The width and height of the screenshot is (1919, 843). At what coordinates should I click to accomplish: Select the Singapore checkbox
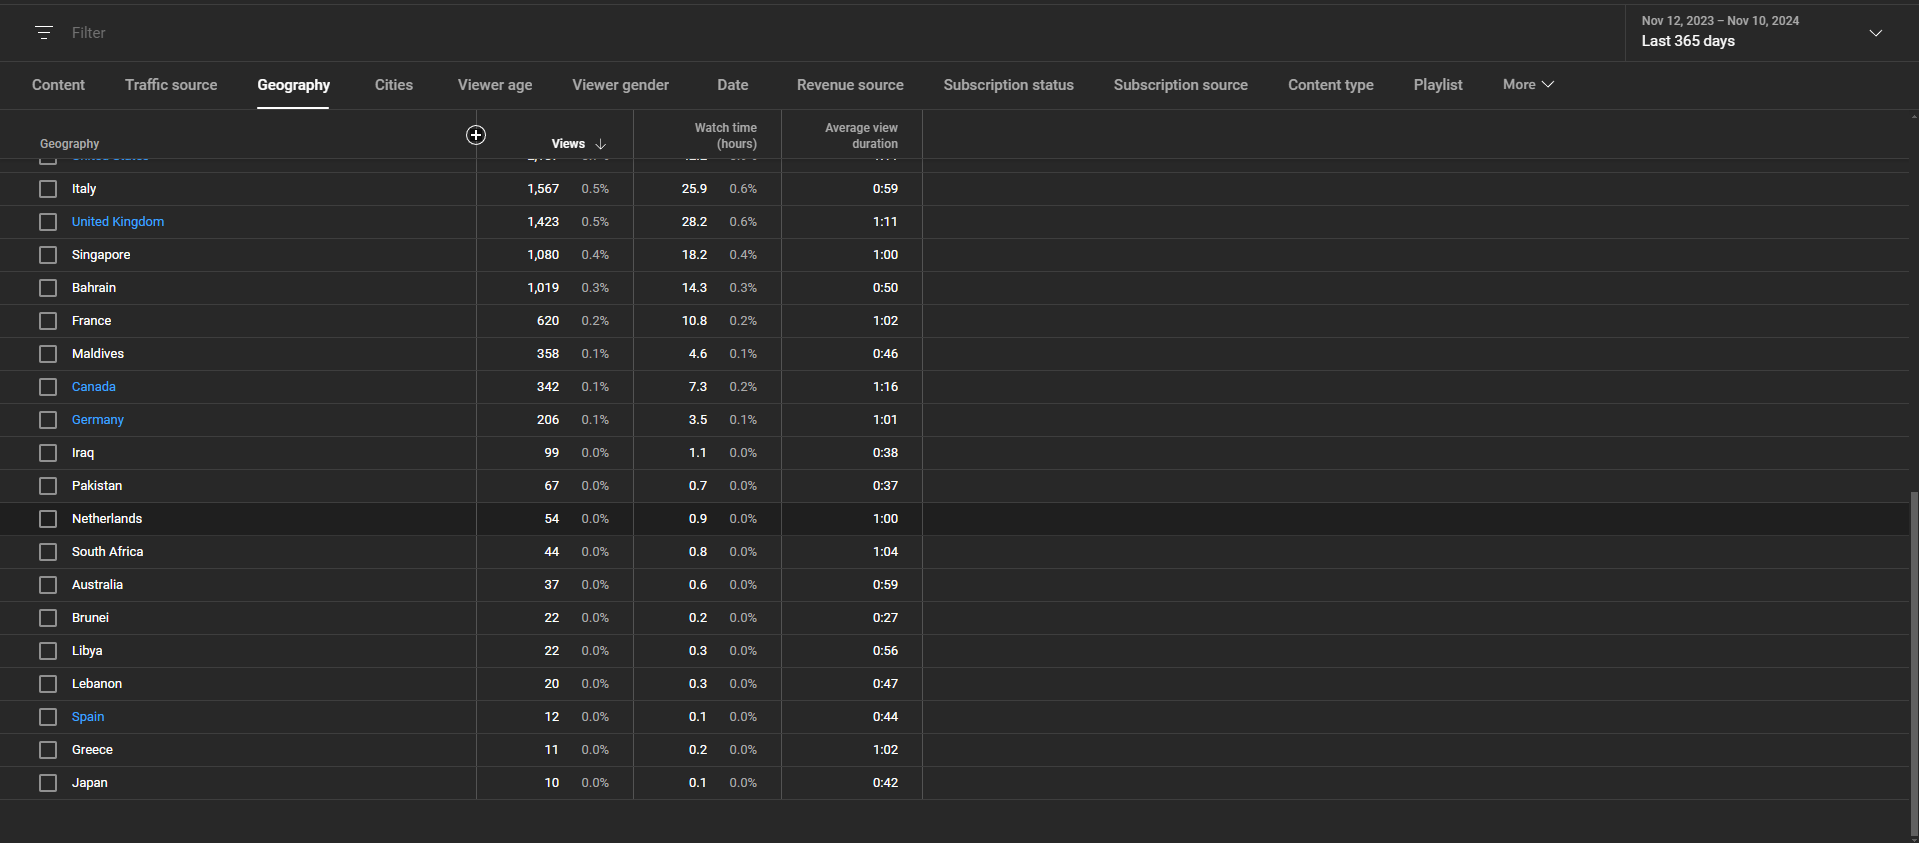[x=48, y=255]
